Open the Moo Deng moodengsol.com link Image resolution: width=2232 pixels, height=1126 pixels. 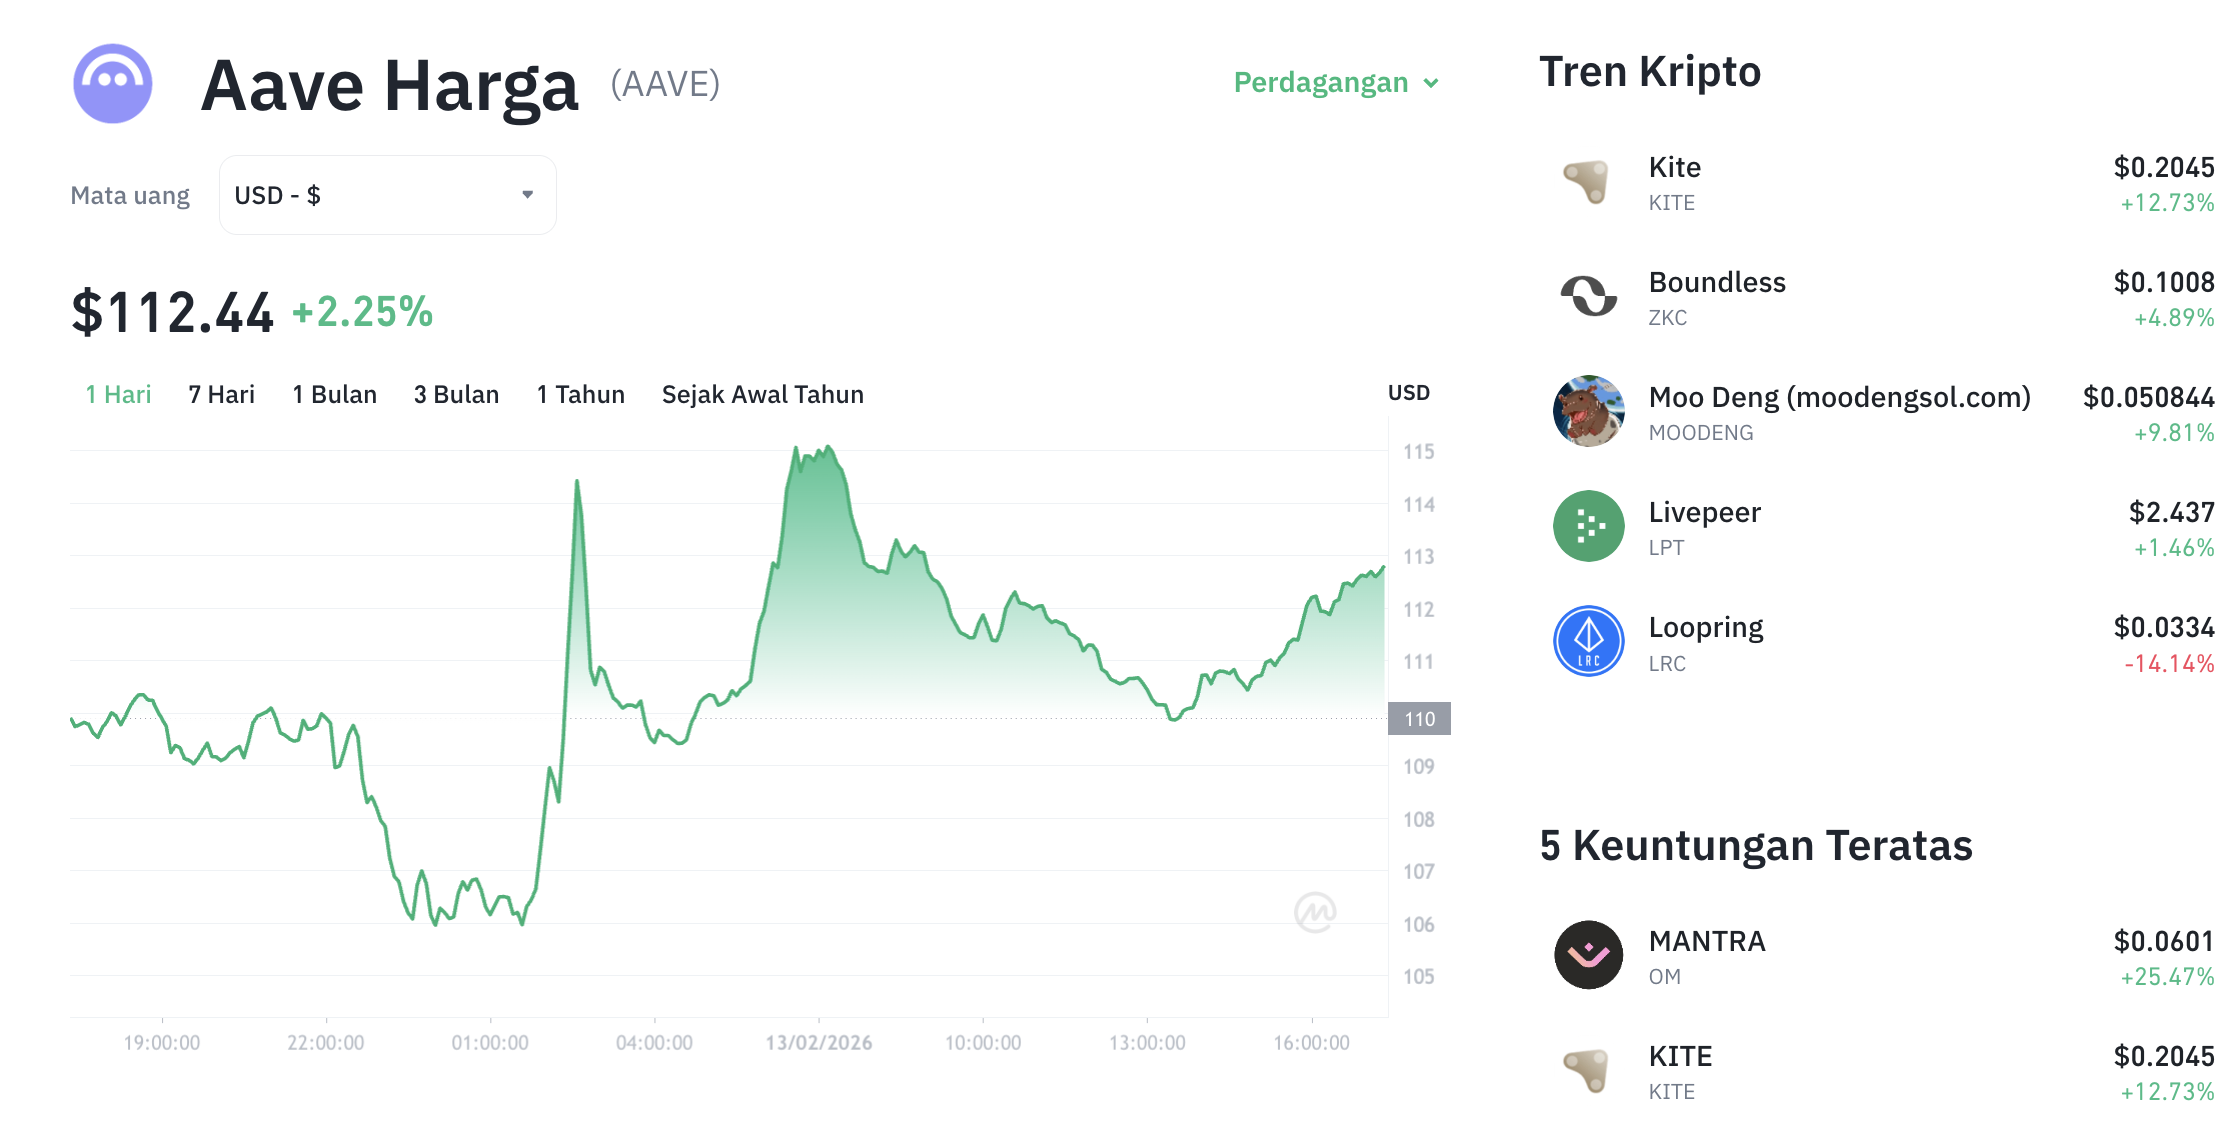point(1838,397)
